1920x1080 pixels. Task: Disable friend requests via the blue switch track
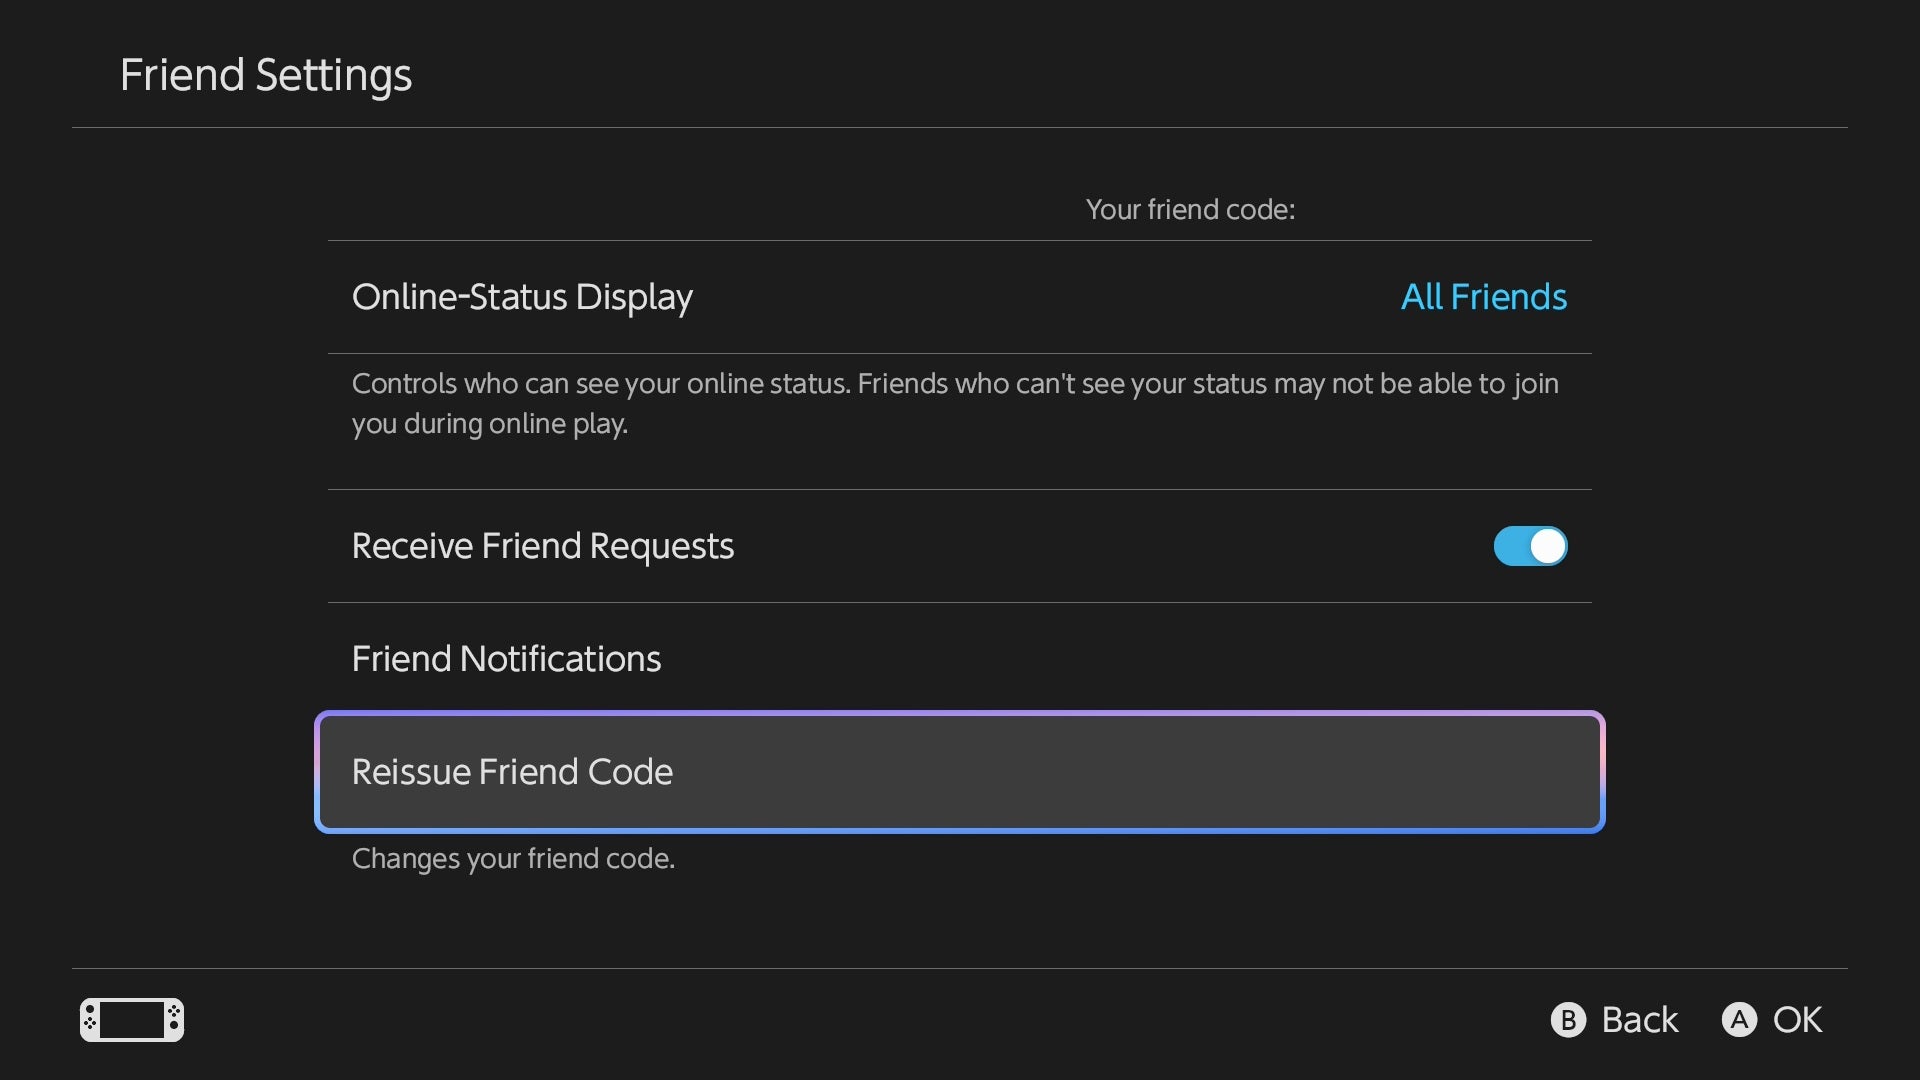1511,546
